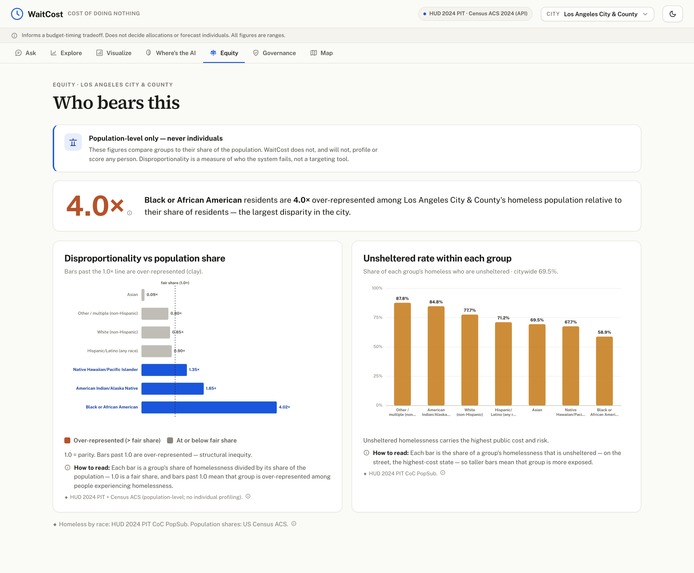Open the Map tab

click(x=321, y=53)
